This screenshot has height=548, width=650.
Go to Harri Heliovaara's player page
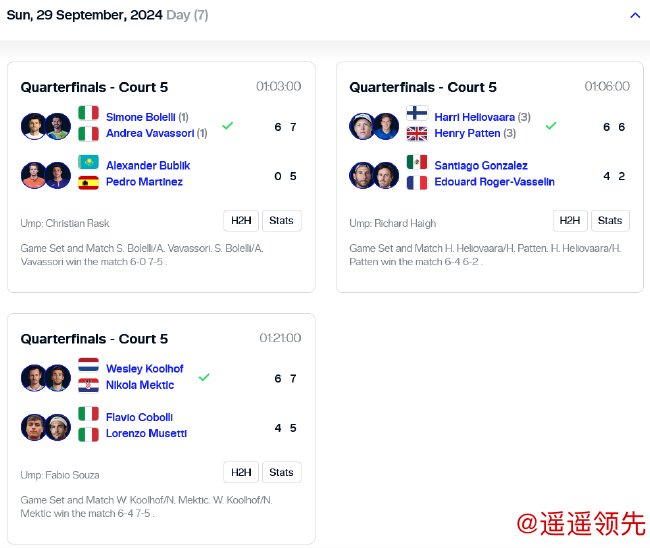point(474,117)
